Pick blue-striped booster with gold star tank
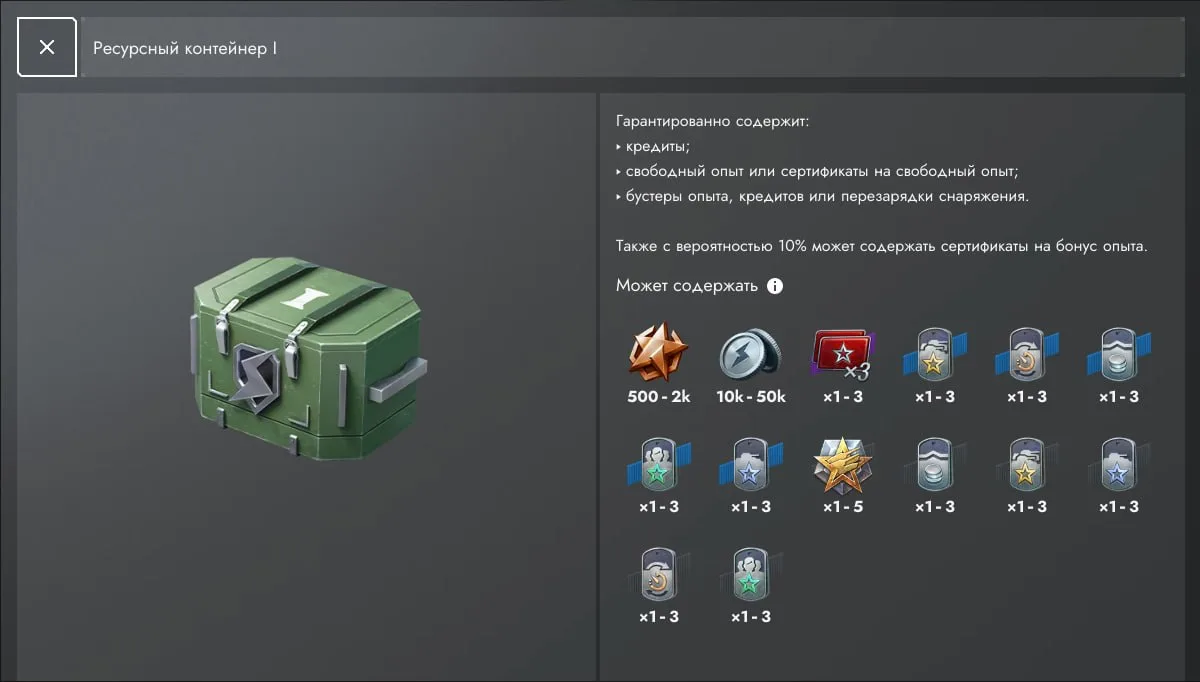This screenshot has width=1200, height=682. pyautogui.click(x=935, y=353)
